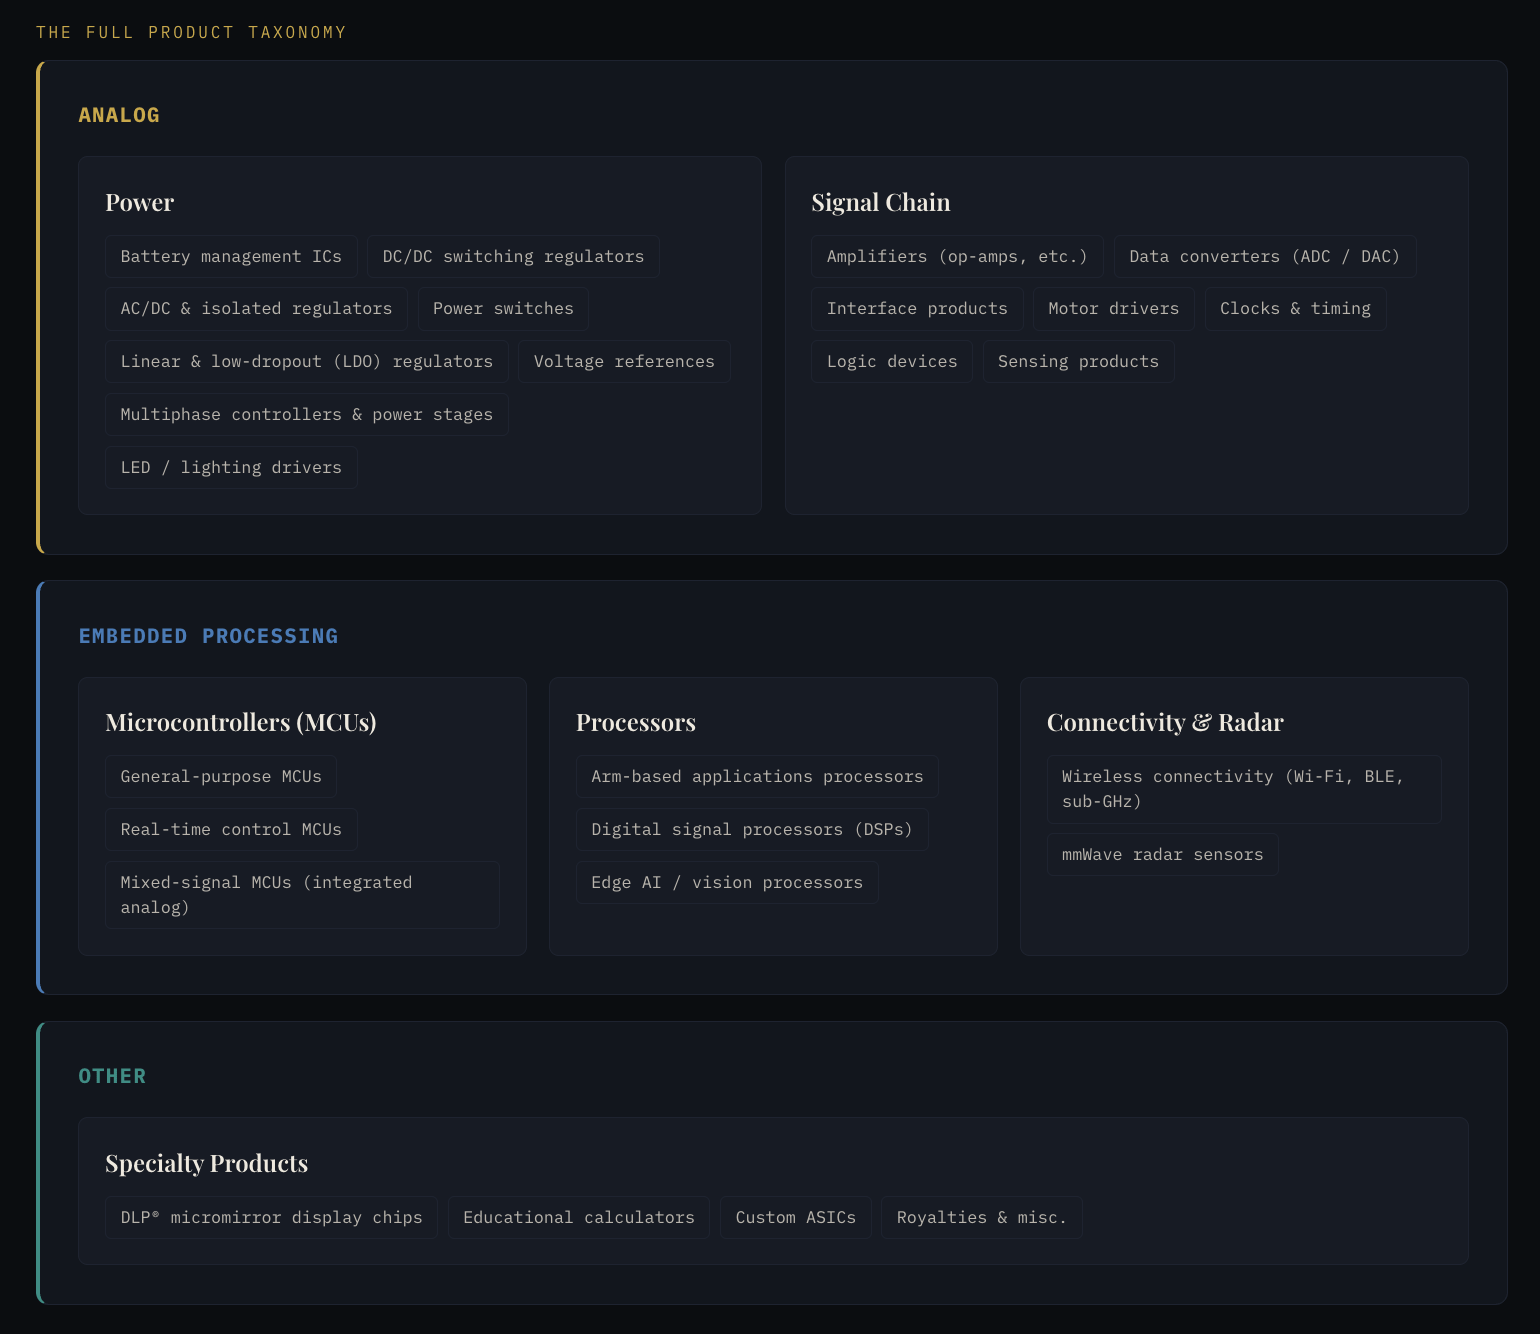
Task: Select Mixed-signal MCUs (integrated analog)
Action: 302,895
